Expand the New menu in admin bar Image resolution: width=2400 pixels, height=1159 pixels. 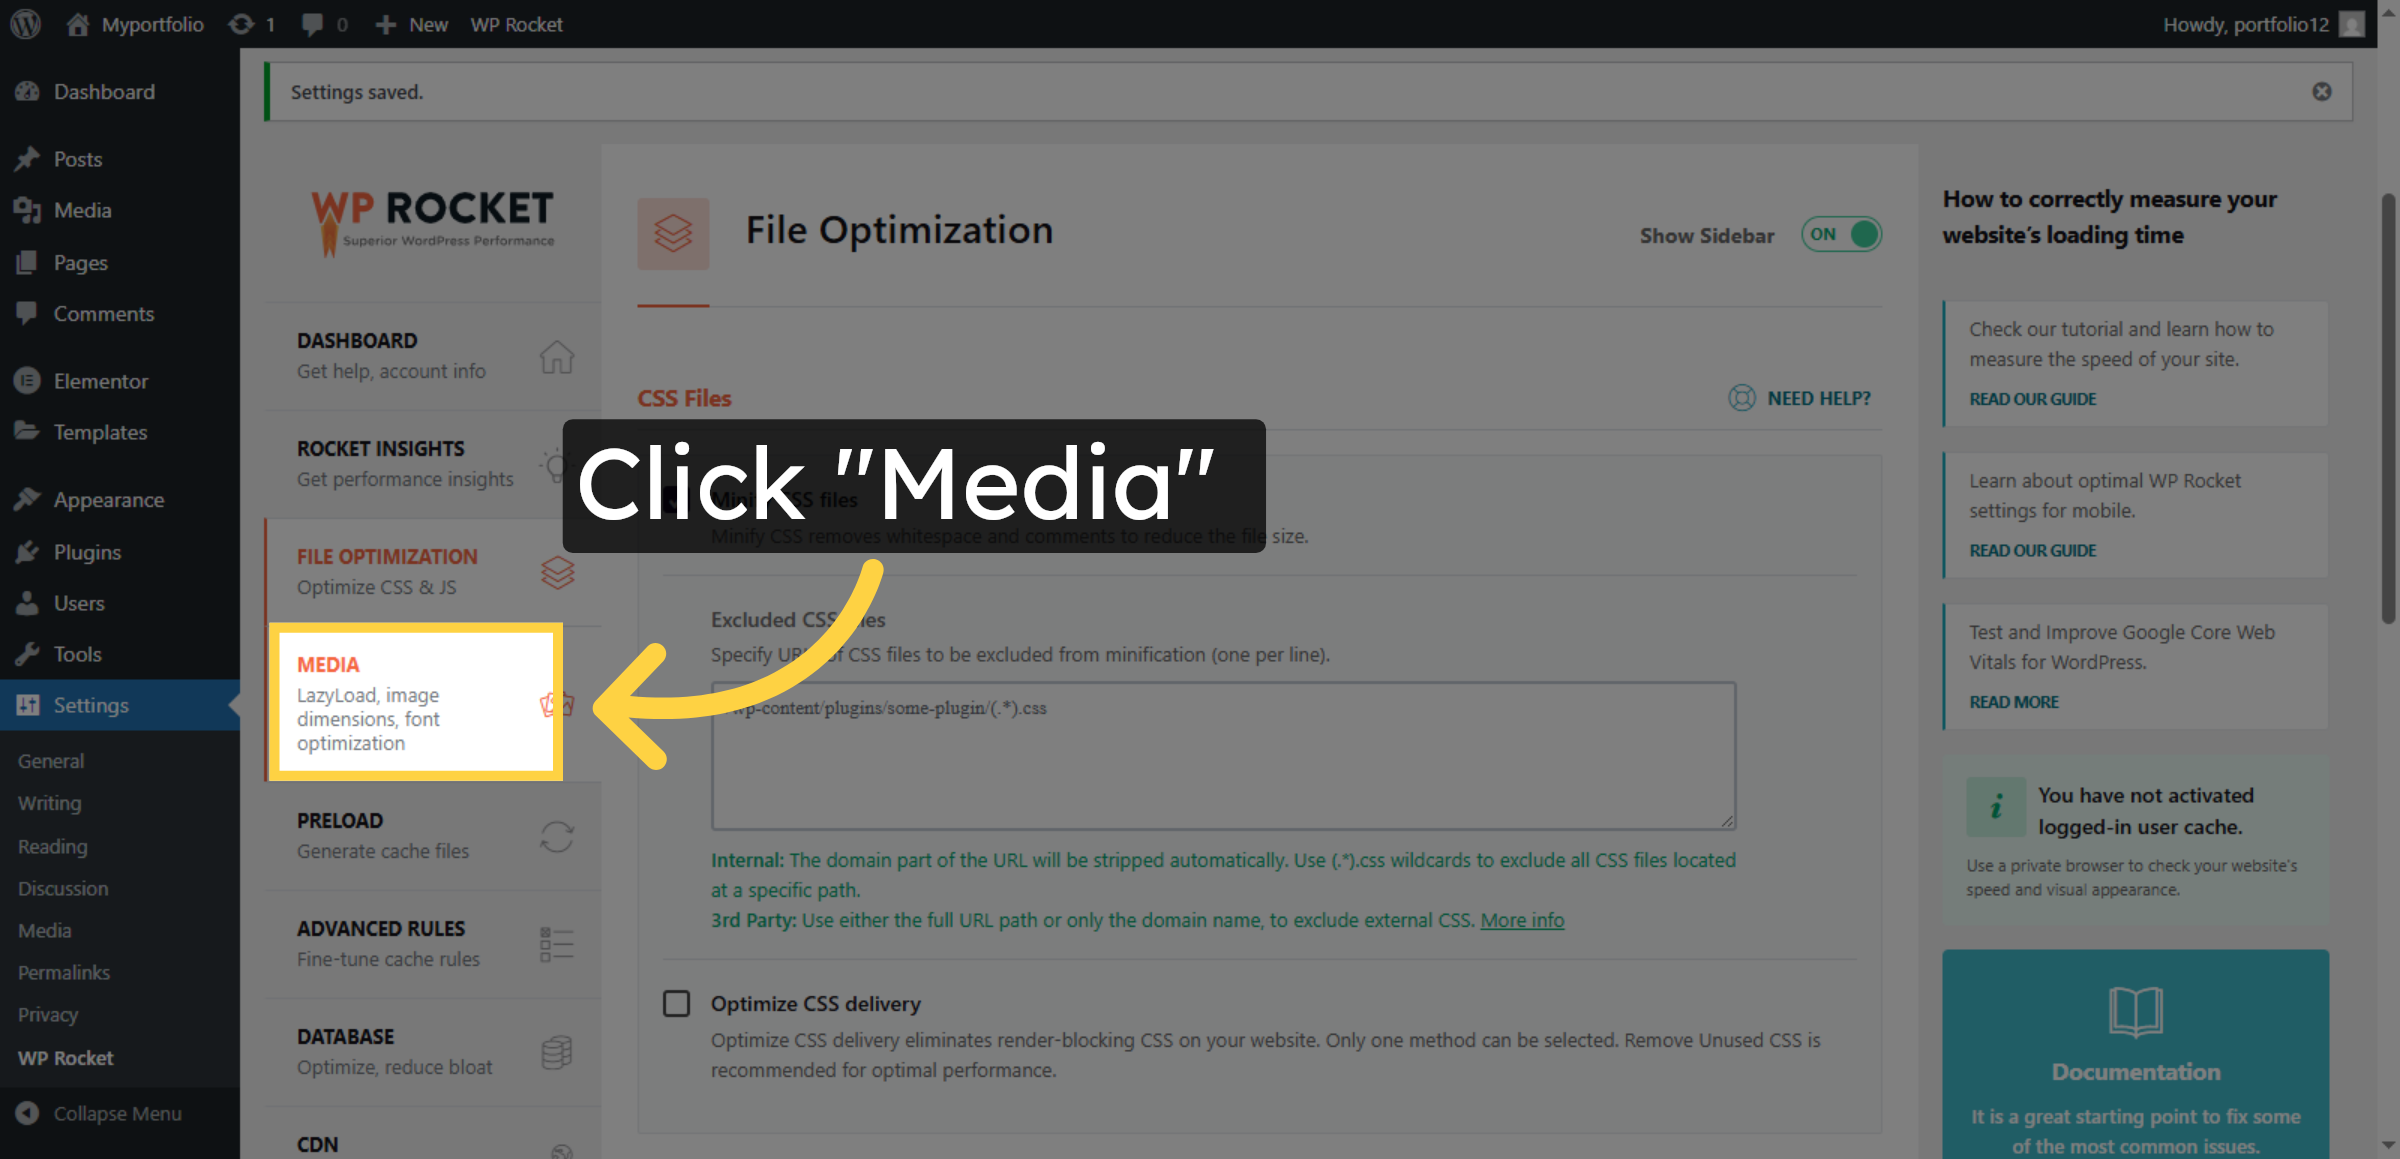pos(411,23)
